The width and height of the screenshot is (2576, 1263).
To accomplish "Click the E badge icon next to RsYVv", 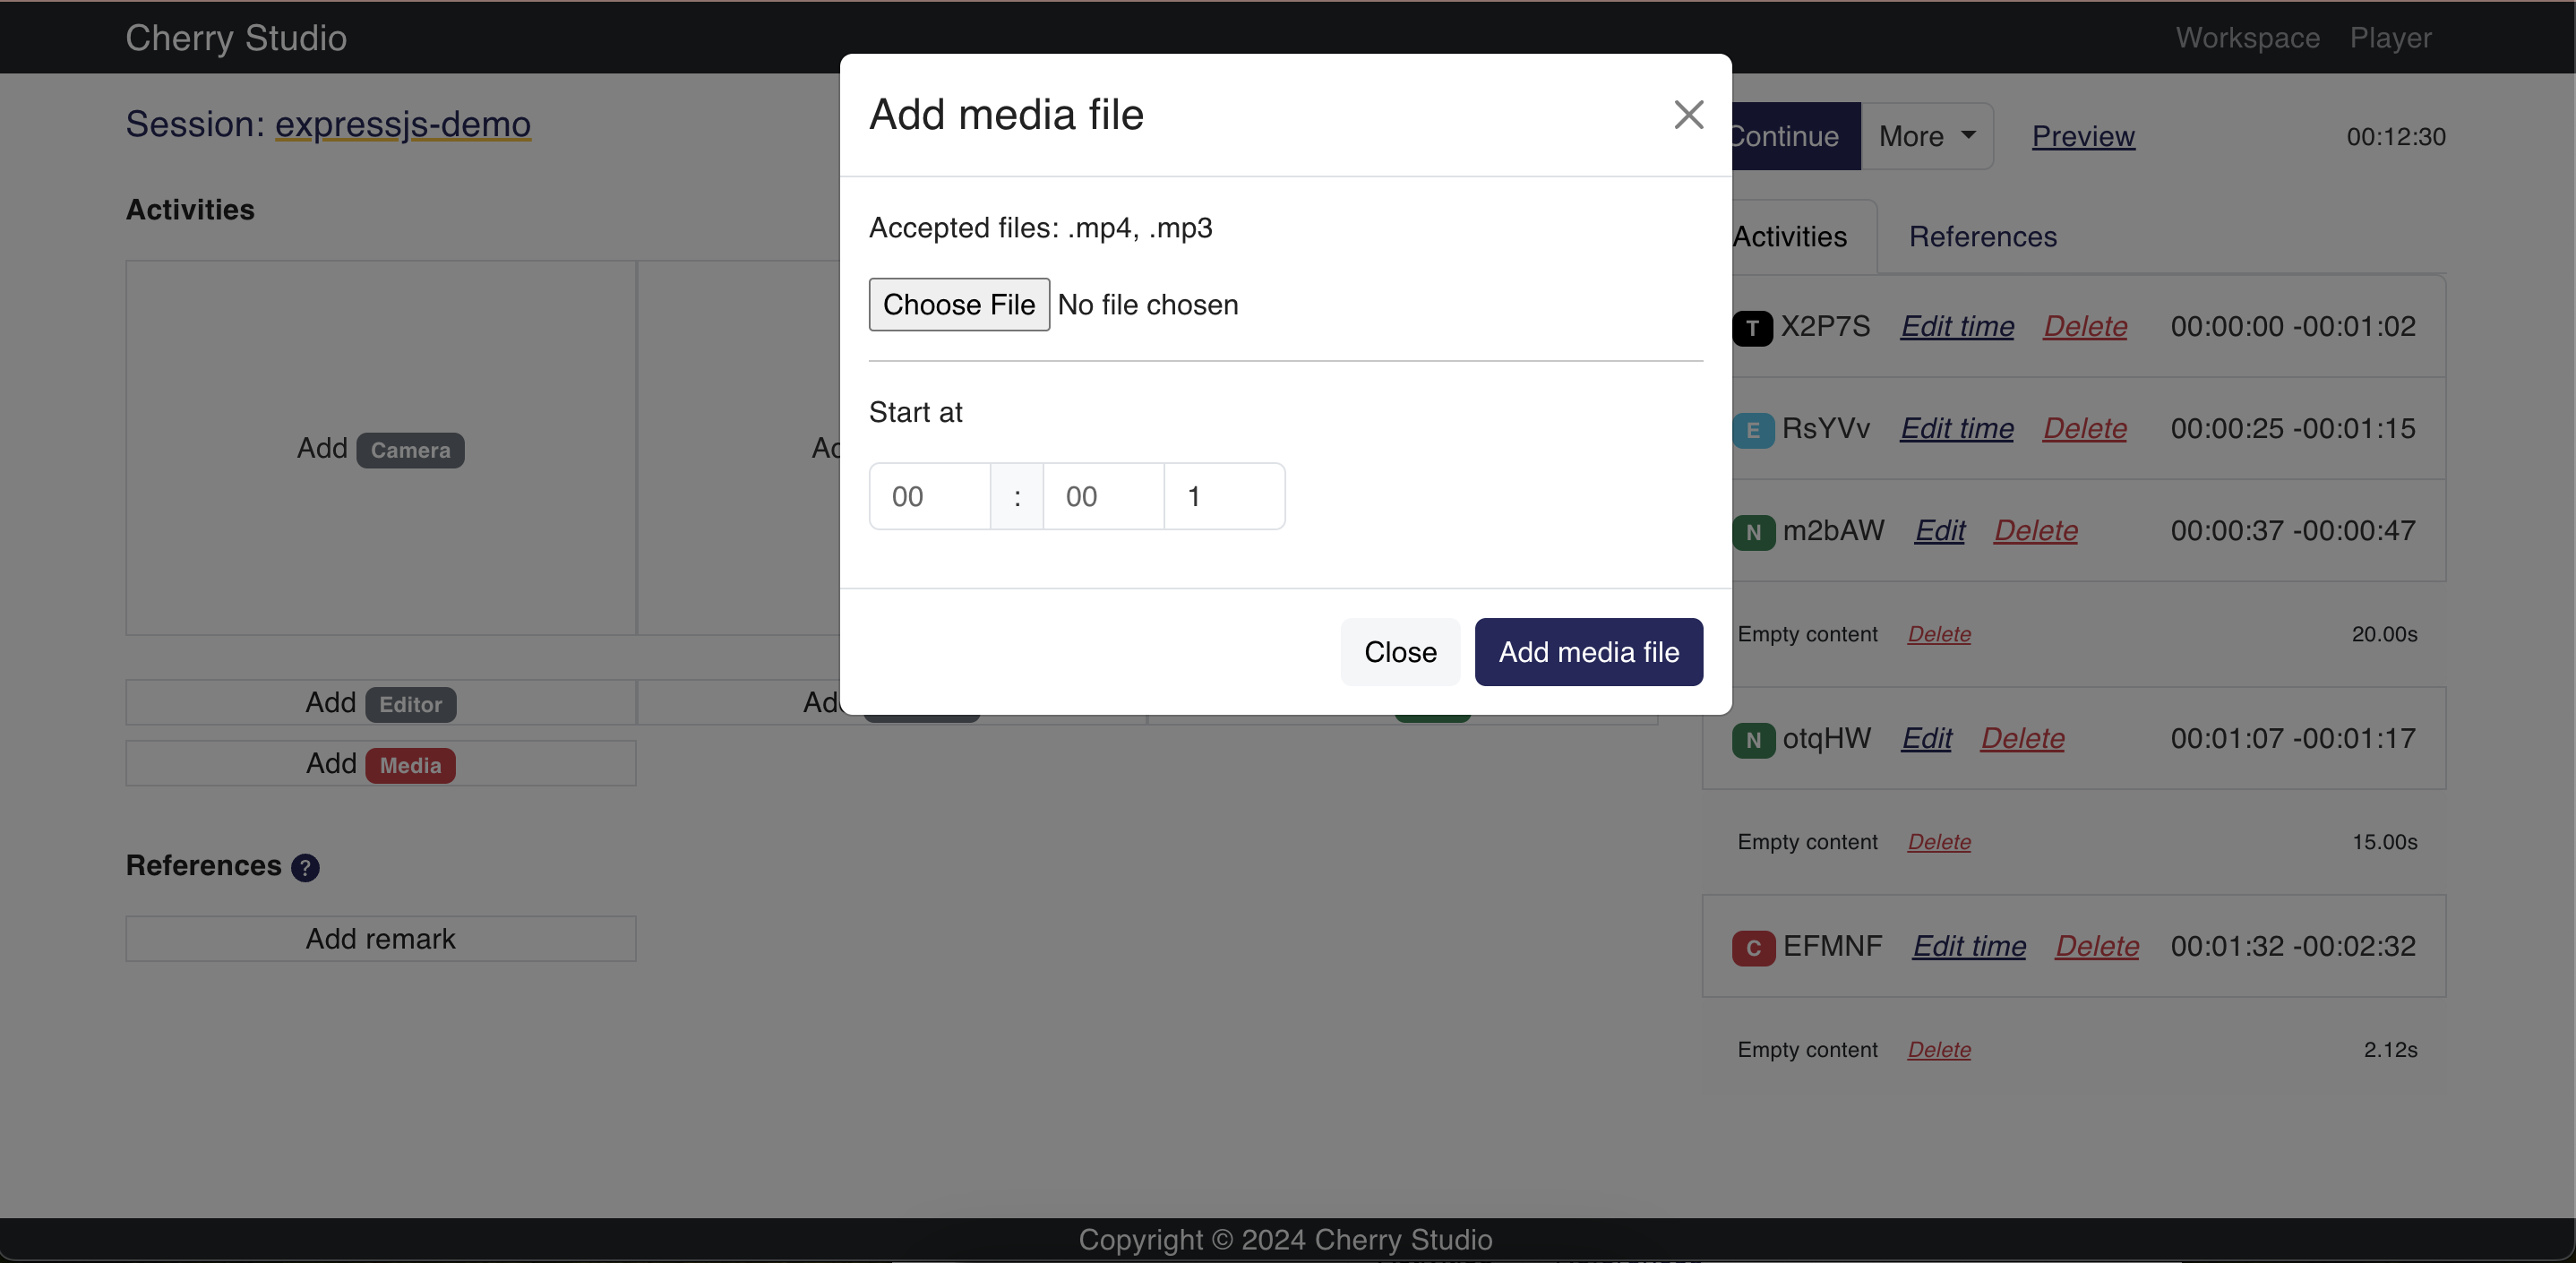I will (1752, 430).
